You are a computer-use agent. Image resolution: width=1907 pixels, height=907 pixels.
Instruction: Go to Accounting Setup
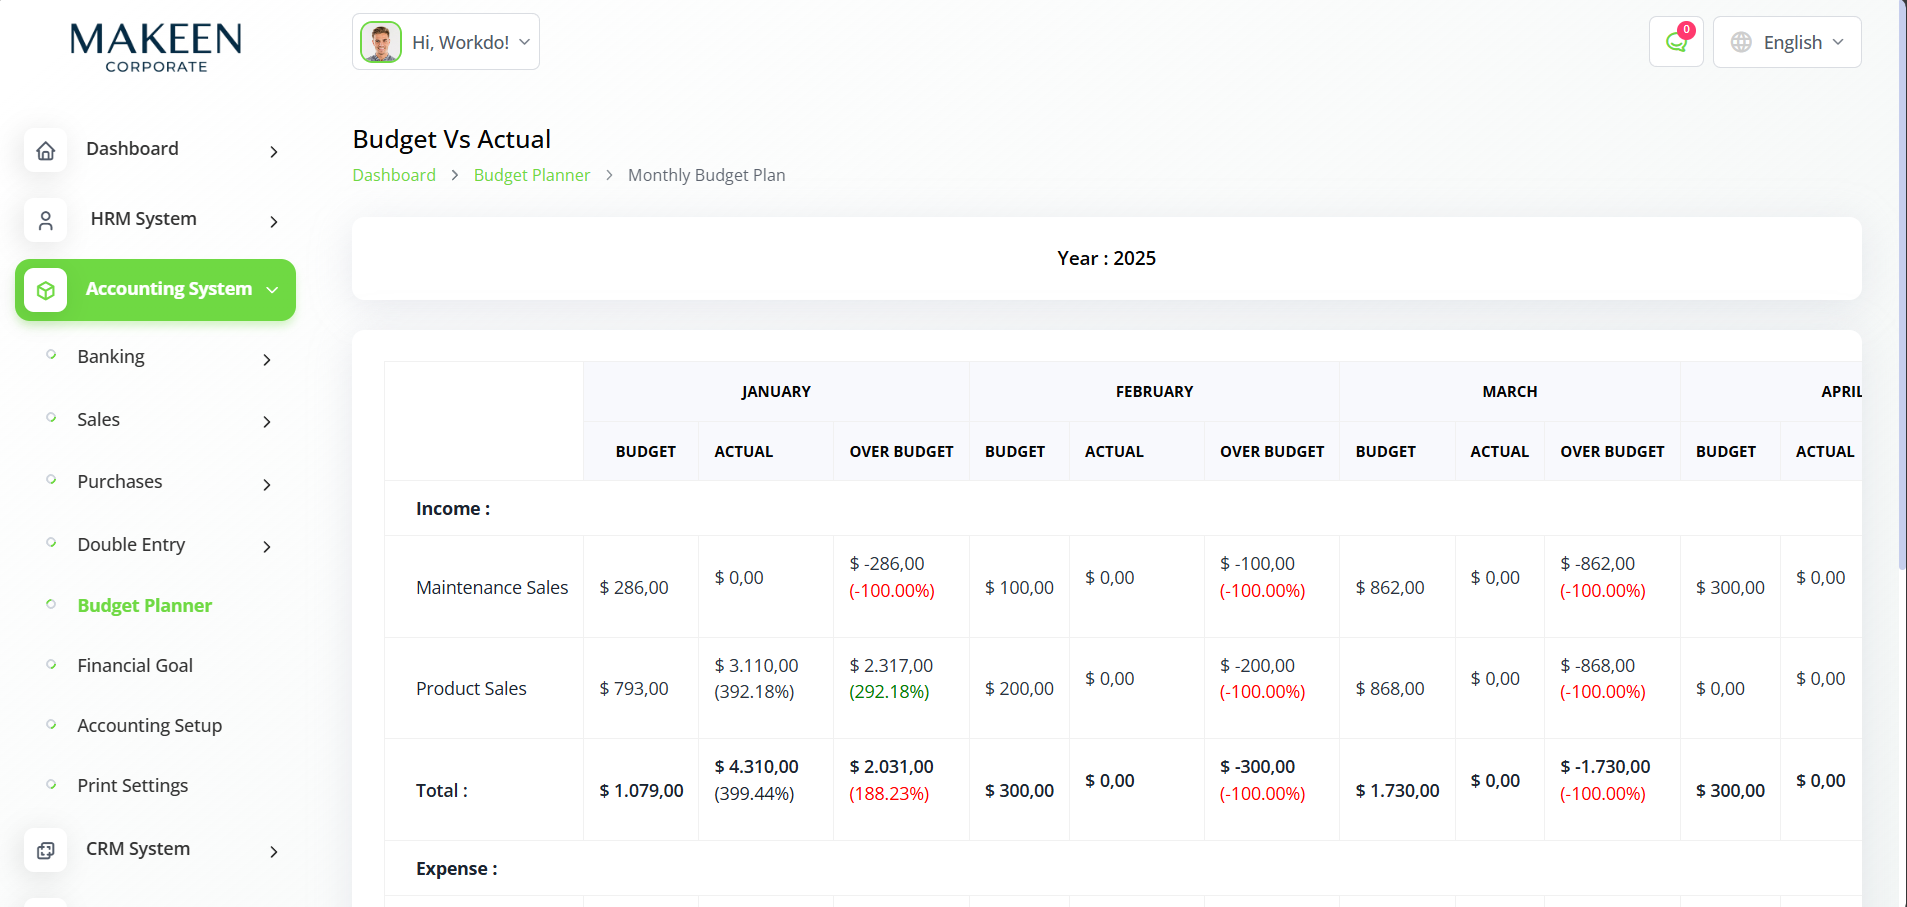pos(150,725)
